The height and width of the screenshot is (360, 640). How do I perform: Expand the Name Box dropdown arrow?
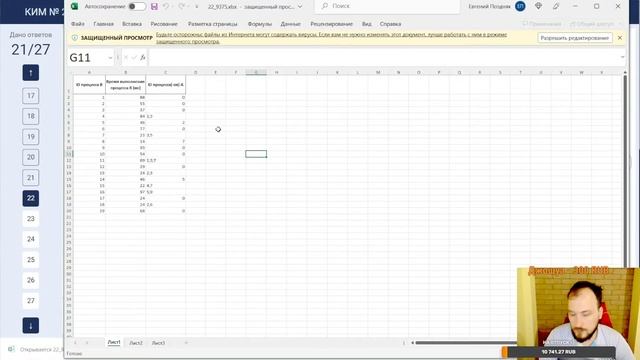(110, 58)
